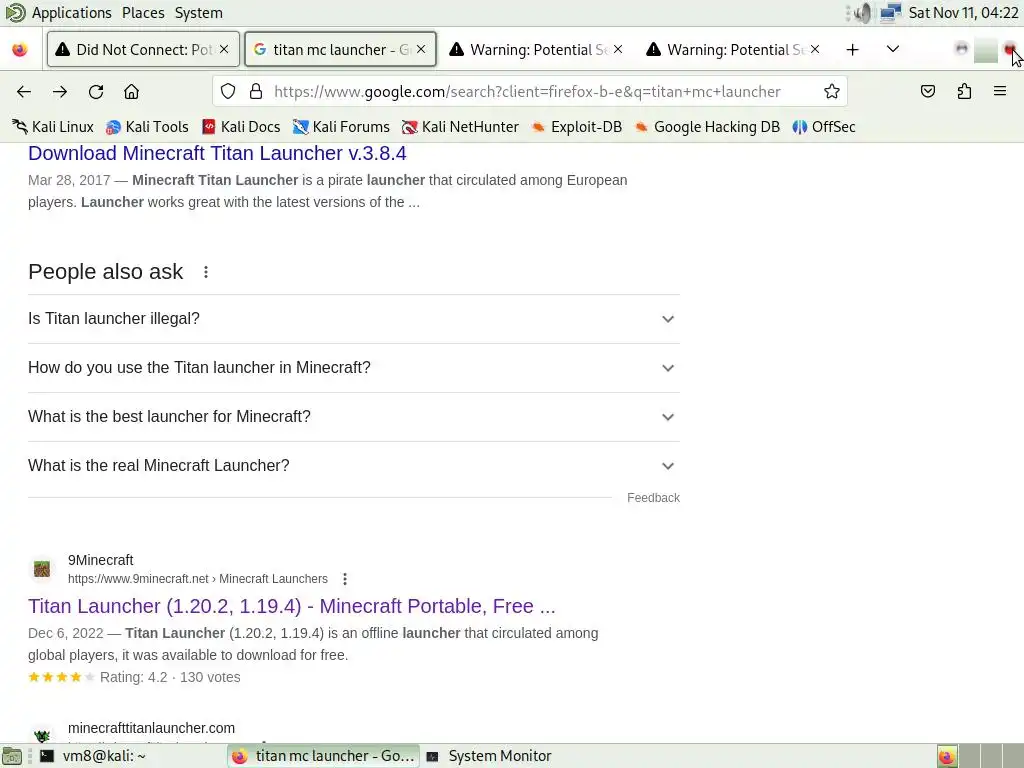
Task: Click the clock 'Sat Nov 11, 04:22'
Action: 963,13
